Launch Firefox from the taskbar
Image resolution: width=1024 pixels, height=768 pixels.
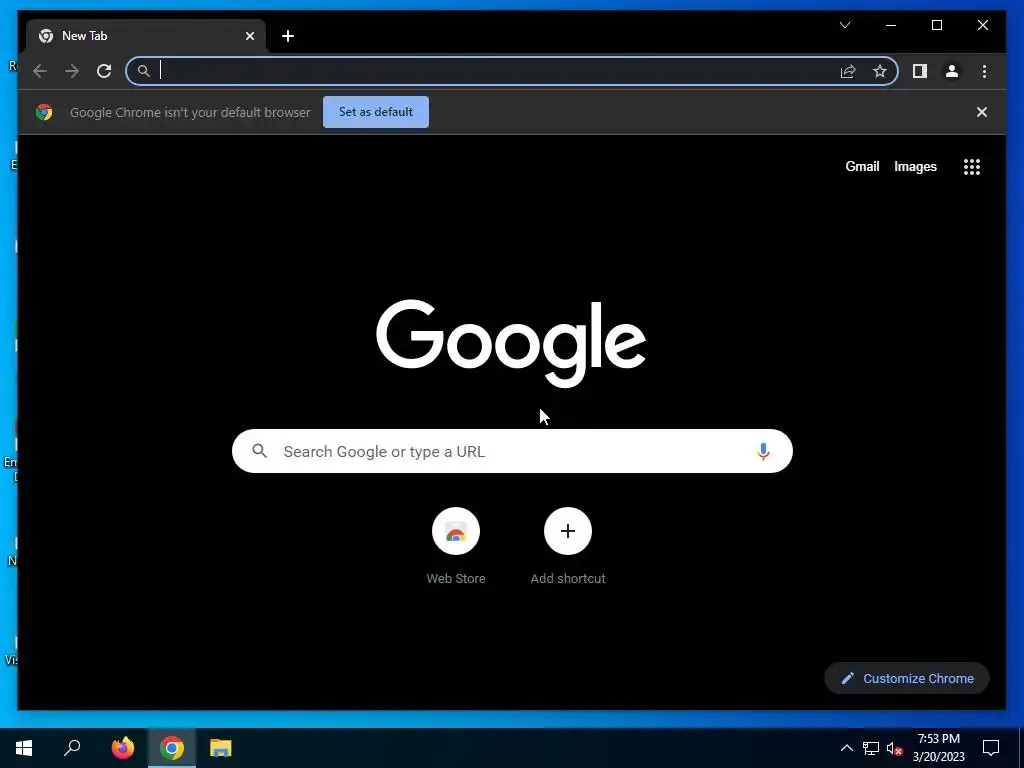(x=122, y=748)
